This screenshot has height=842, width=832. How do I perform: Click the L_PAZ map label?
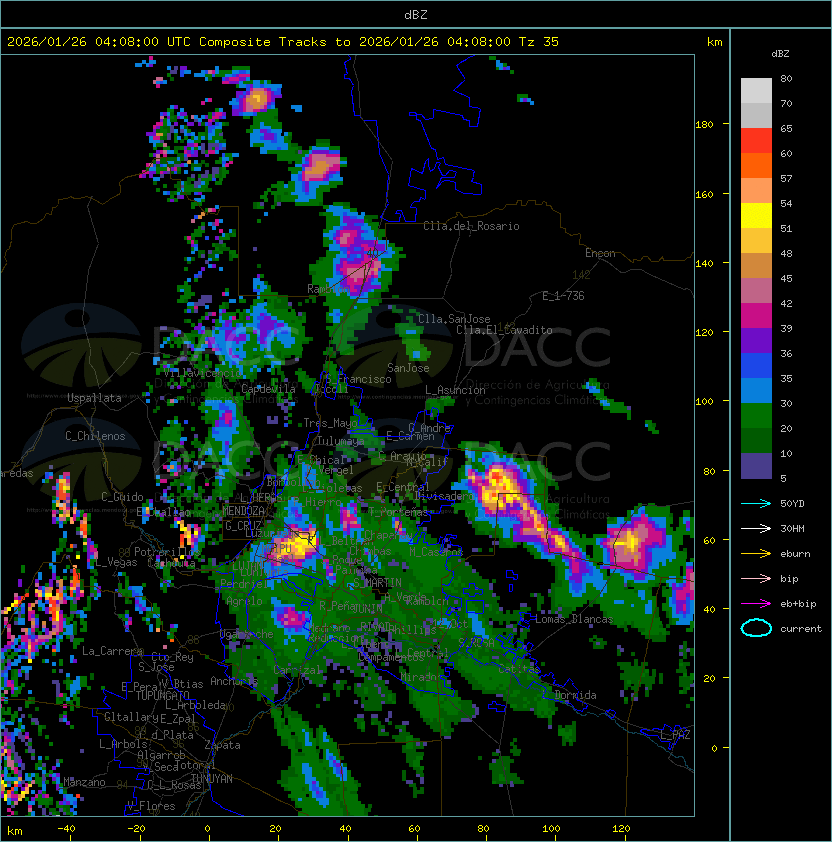pos(675,735)
